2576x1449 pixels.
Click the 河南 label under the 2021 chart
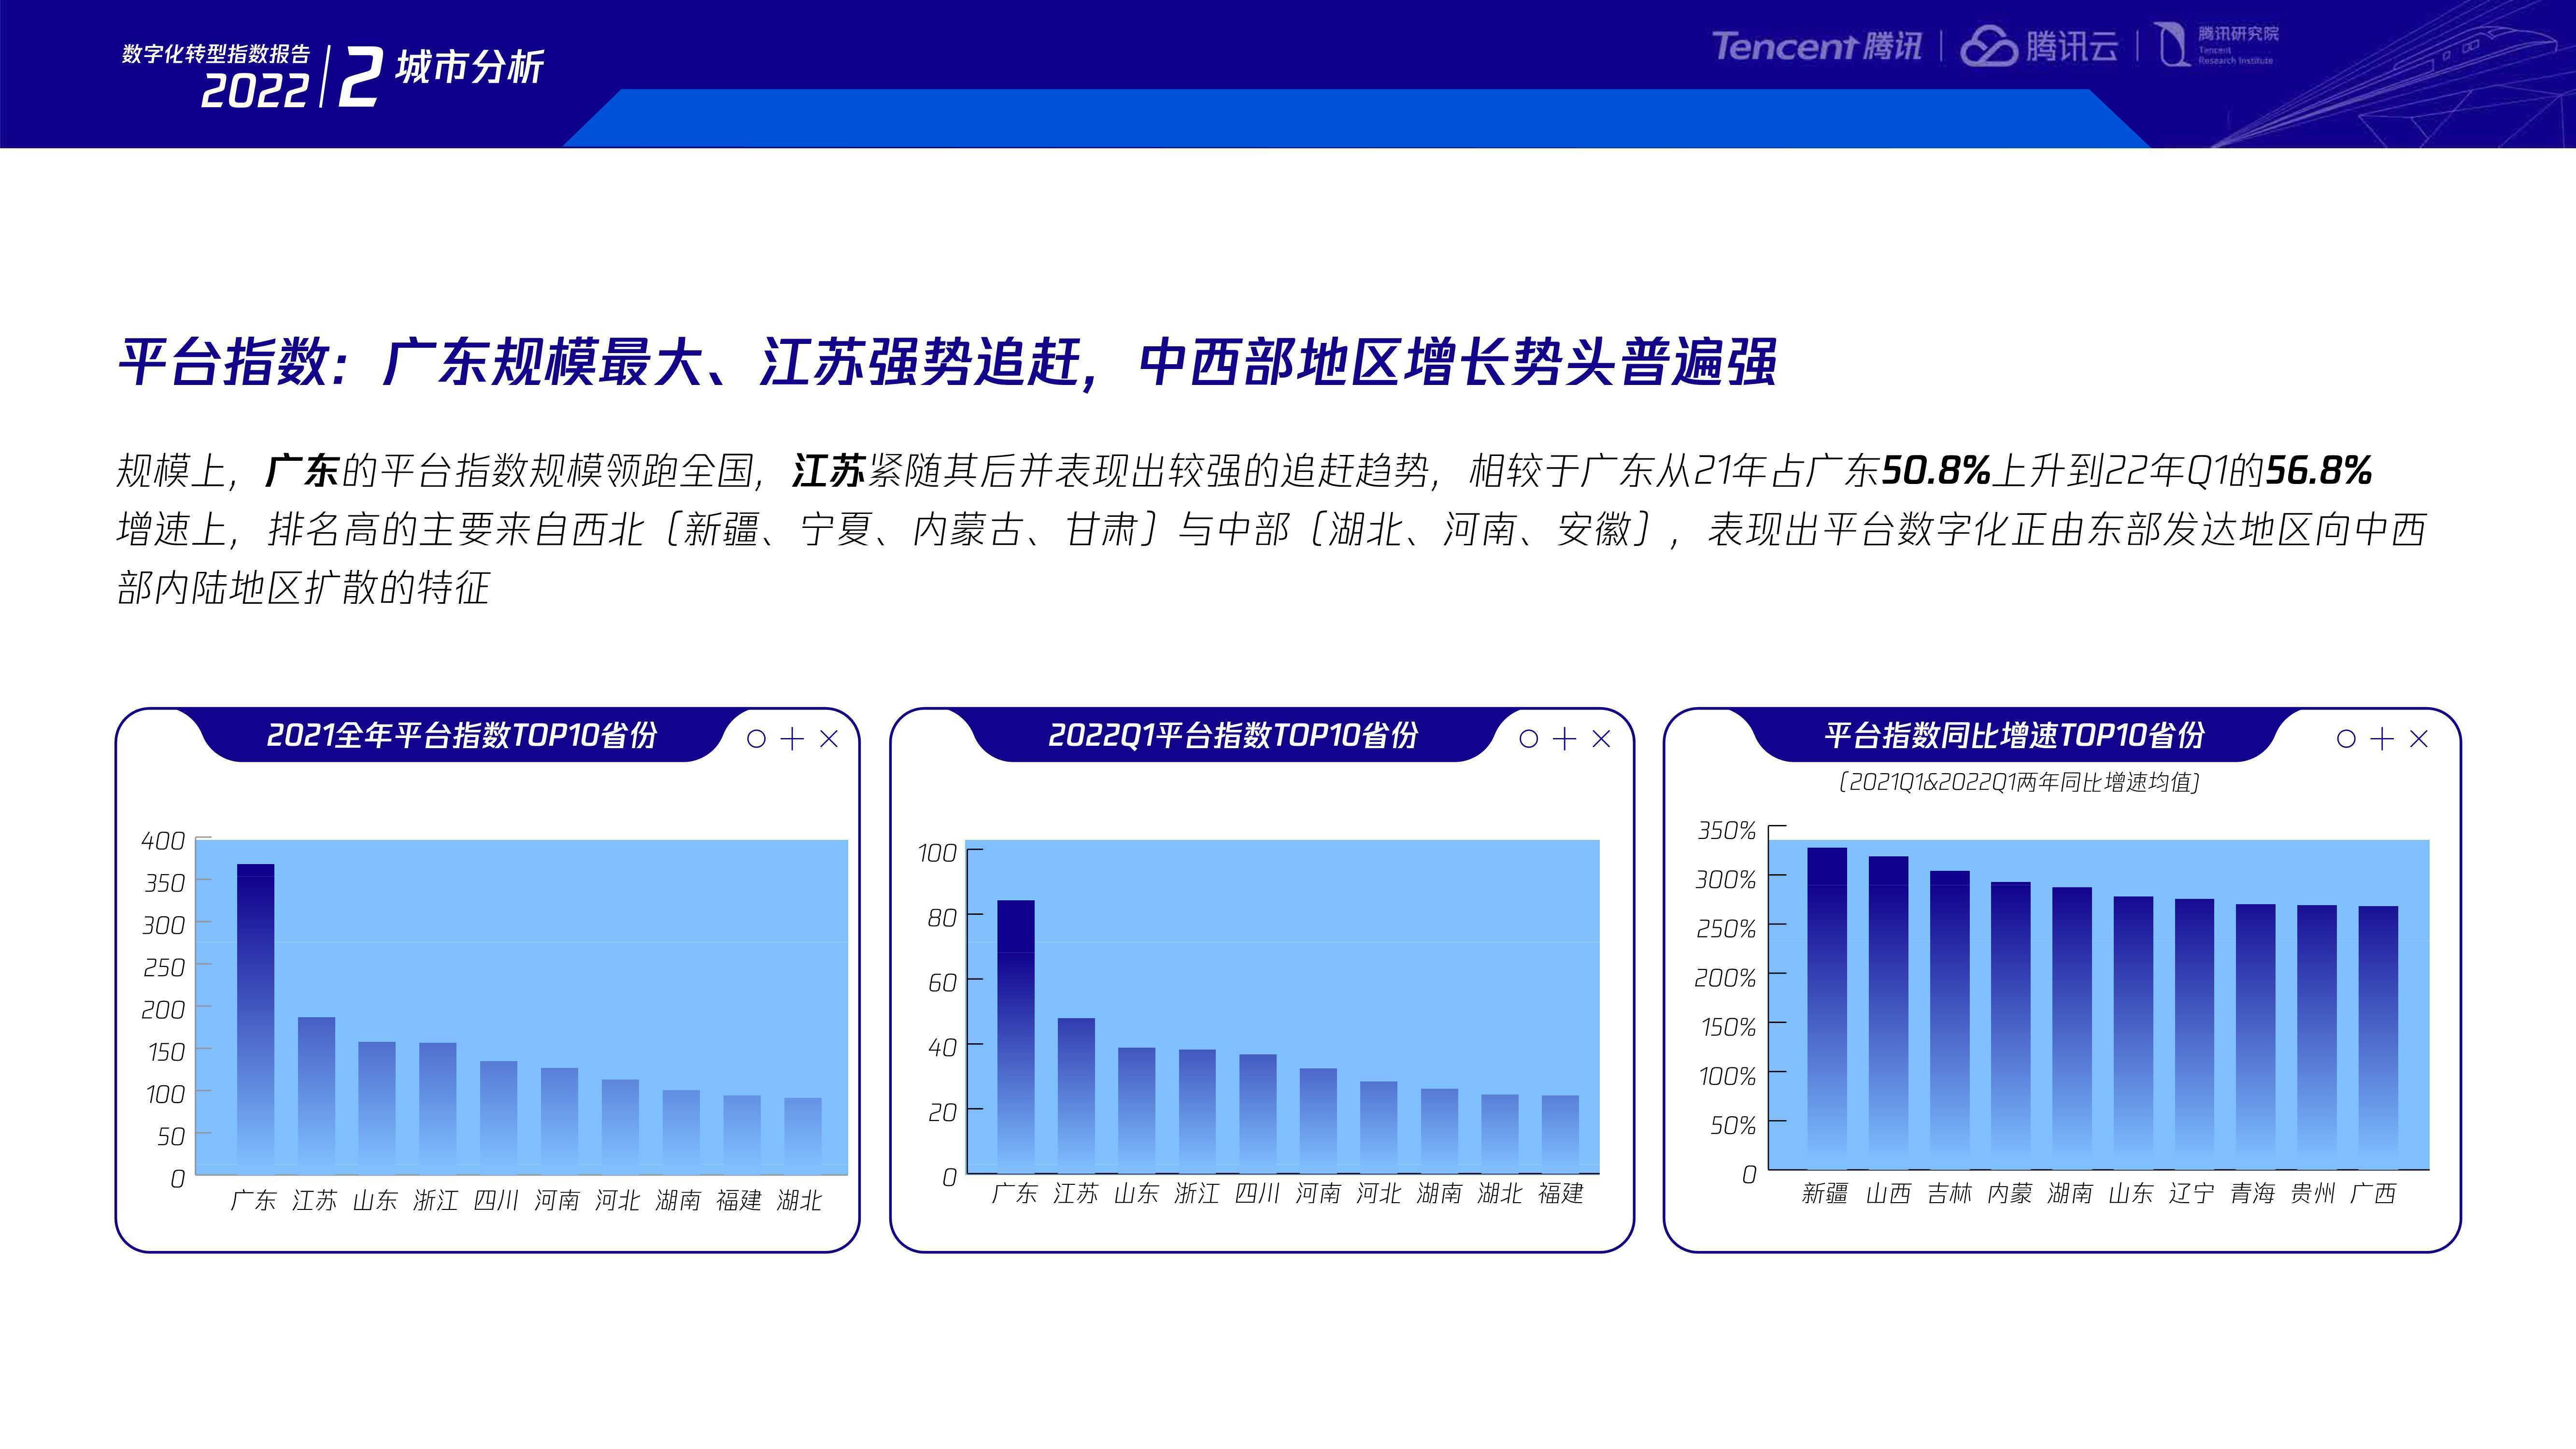click(x=557, y=1200)
